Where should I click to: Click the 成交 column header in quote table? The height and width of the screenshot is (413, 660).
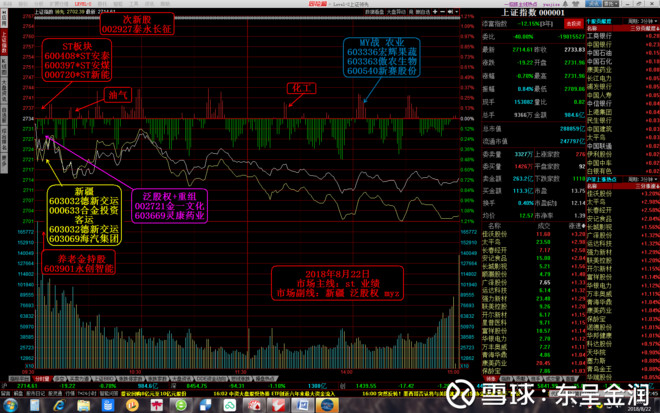coord(544,226)
